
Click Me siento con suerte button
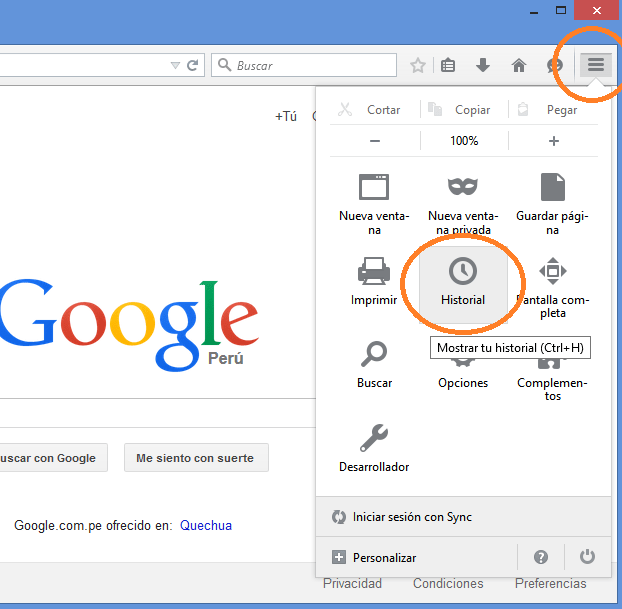coord(196,457)
